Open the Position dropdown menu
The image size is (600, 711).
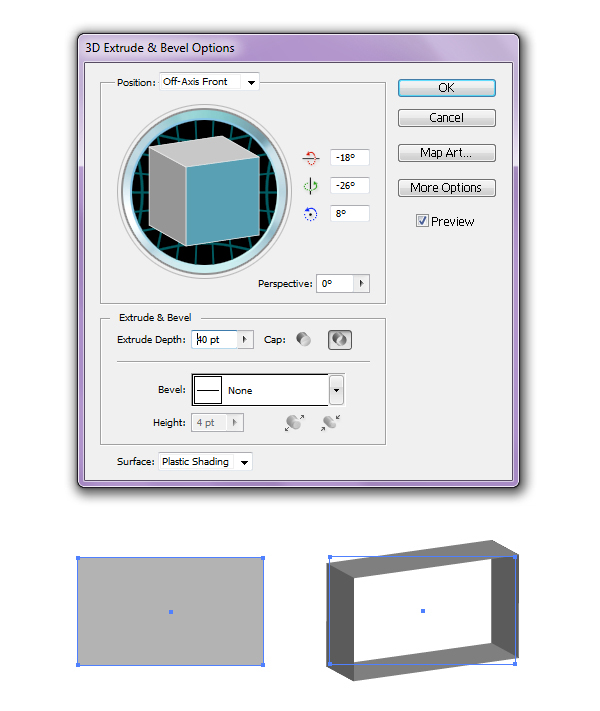pyautogui.click(x=210, y=82)
